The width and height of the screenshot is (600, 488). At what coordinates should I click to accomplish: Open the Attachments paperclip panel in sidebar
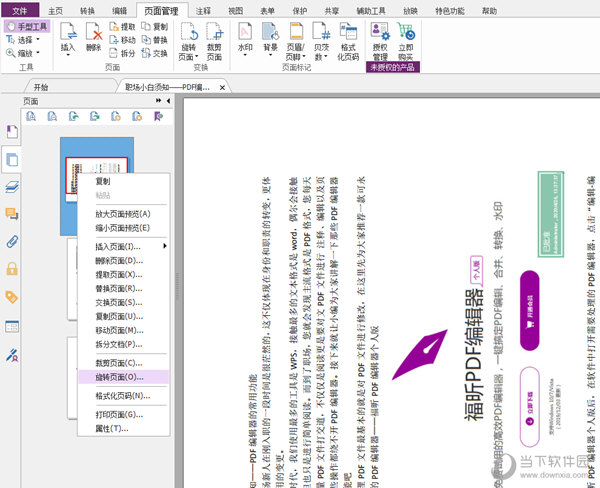click(x=12, y=241)
